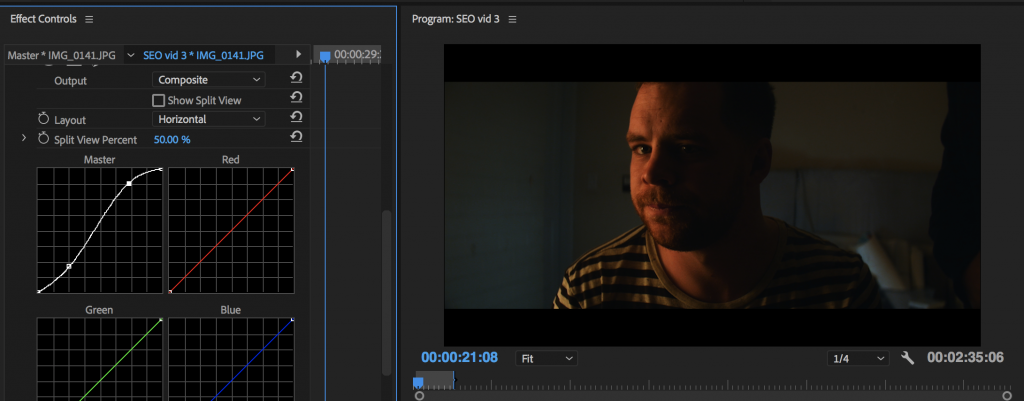Select SEO vid 3 * IMG_0141.JPG tab
This screenshot has height=401, width=1024.
pyautogui.click(x=204, y=56)
